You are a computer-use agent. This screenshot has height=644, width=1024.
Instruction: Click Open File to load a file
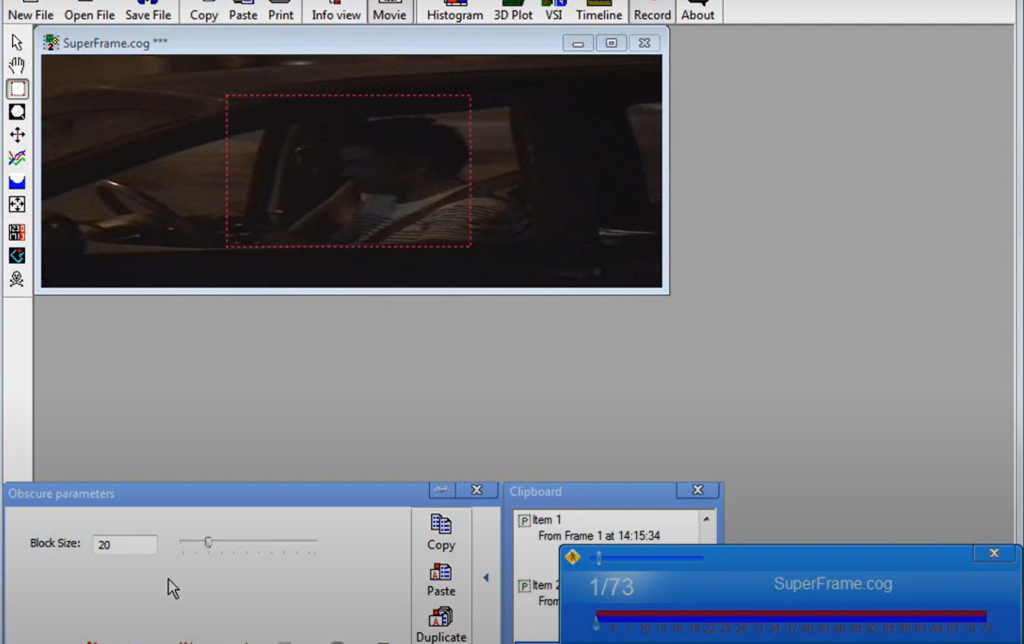[89, 10]
